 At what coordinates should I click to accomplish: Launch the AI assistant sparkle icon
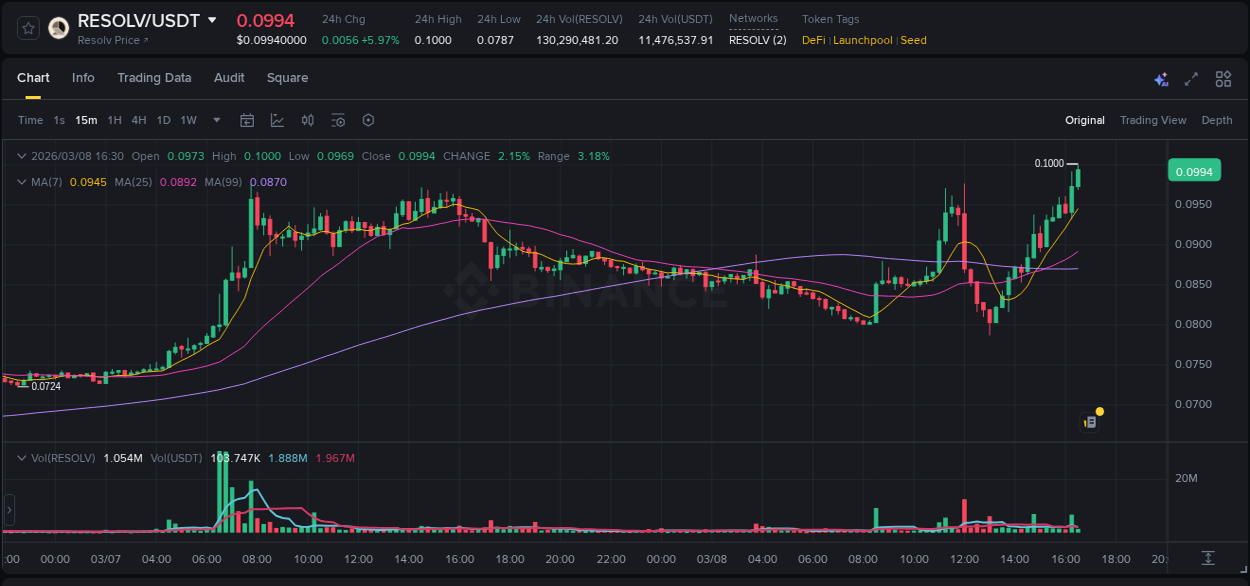(1161, 78)
